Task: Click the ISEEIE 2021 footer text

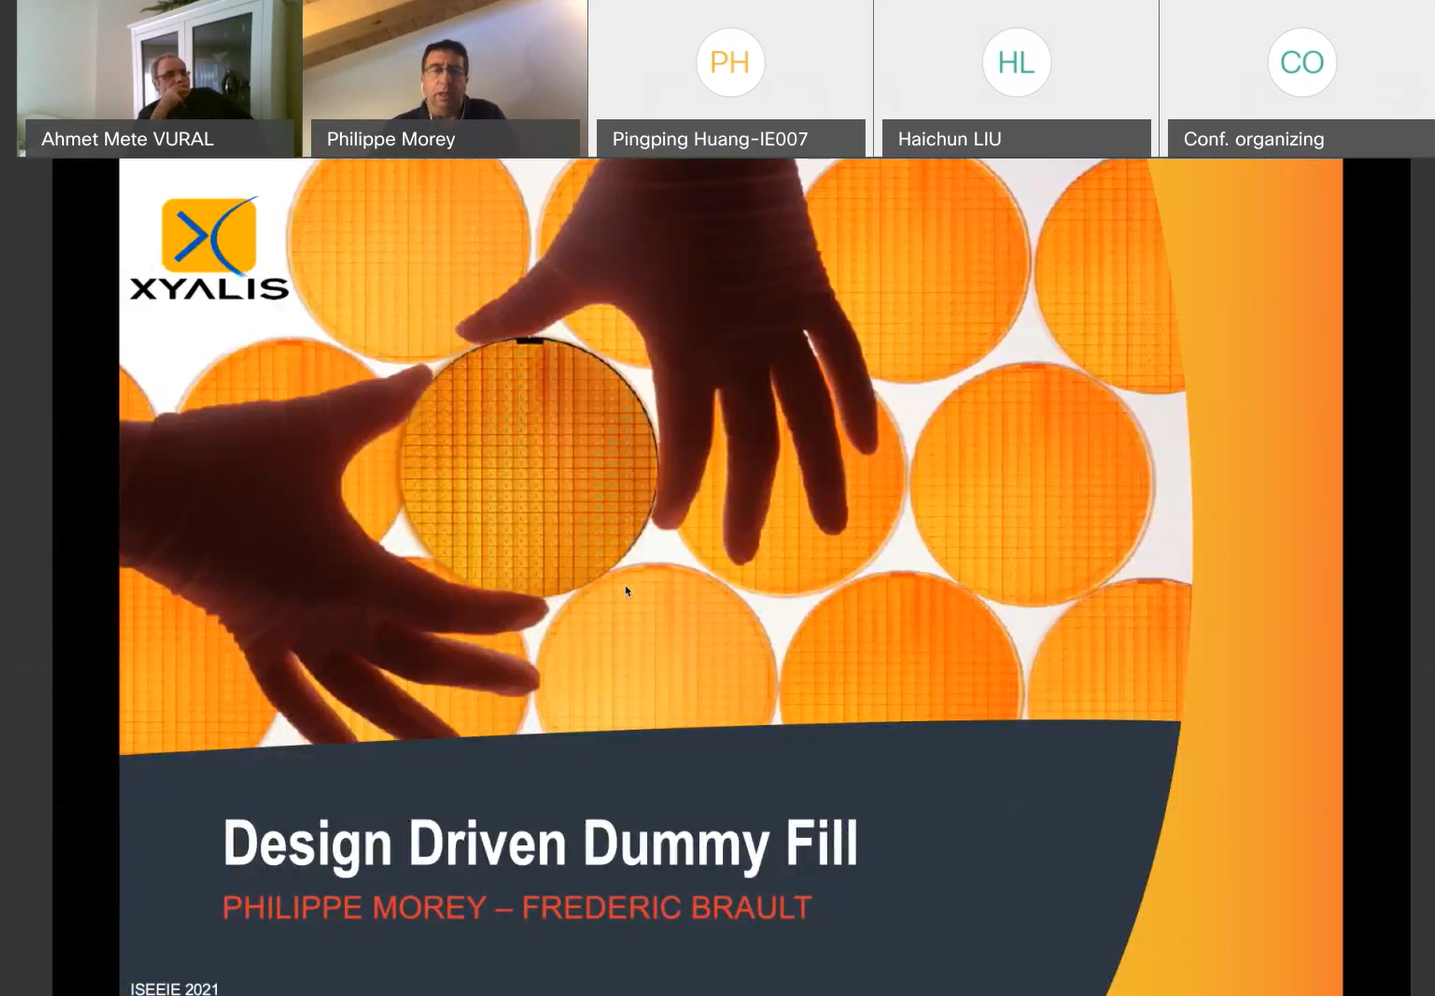Action: point(174,988)
